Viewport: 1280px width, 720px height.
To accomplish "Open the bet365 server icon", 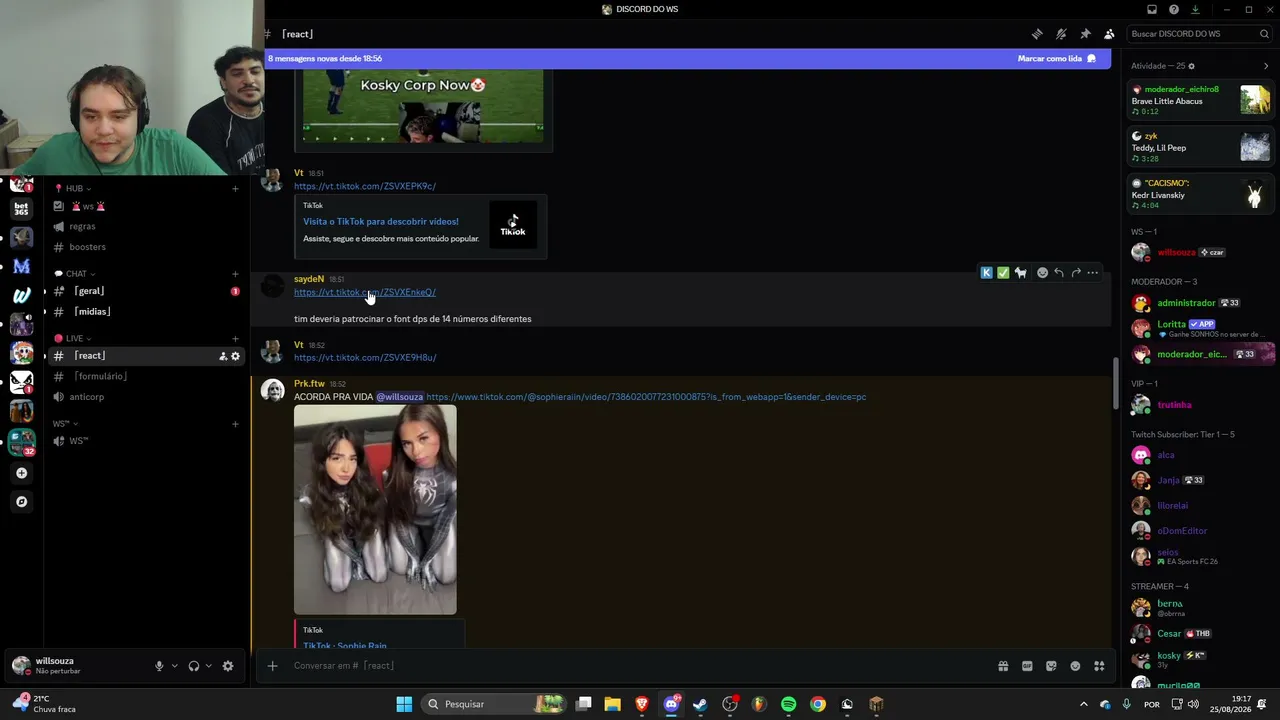I will [21, 209].
